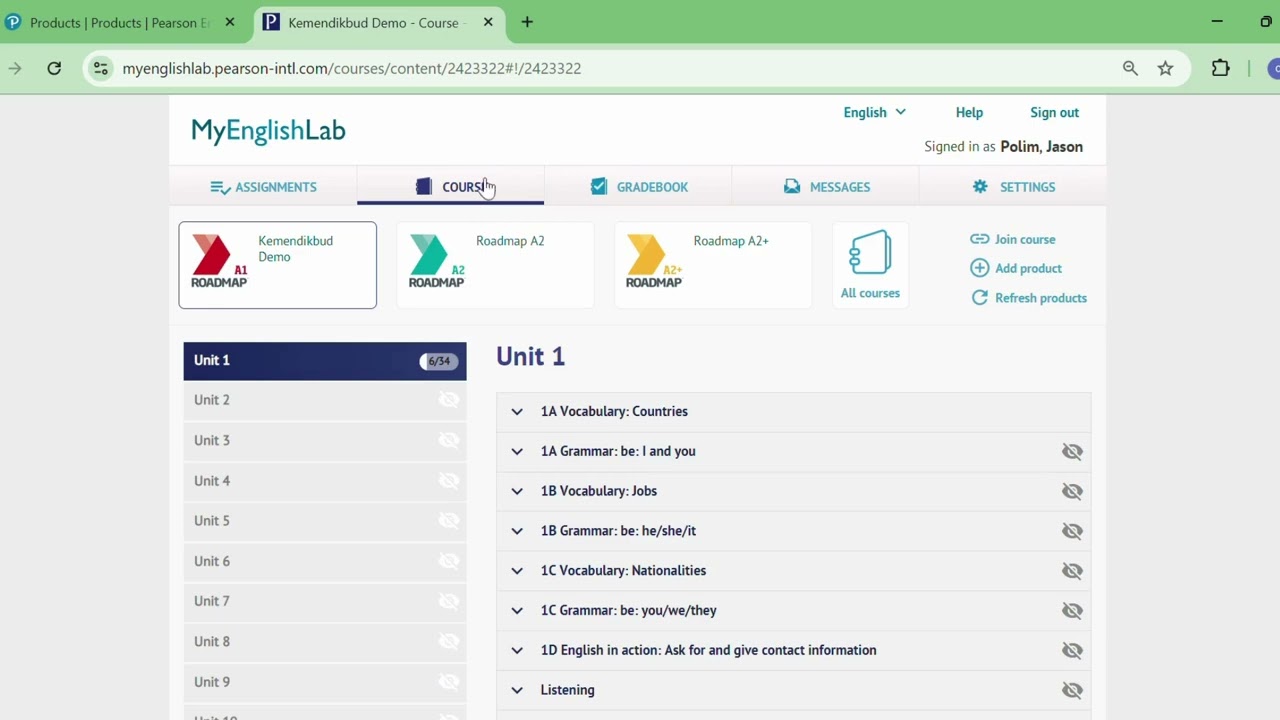This screenshot has height=720, width=1280.
Task: Select Unit 6 in the unit list
Action: coord(325,561)
